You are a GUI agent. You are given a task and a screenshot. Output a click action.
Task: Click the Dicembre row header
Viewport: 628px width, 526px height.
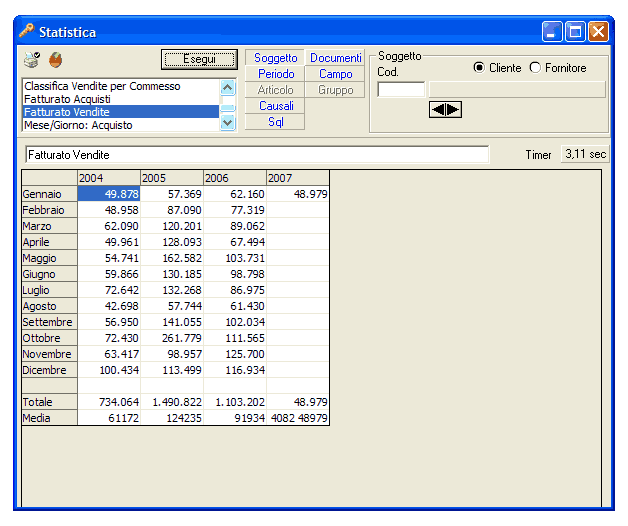pos(49,370)
